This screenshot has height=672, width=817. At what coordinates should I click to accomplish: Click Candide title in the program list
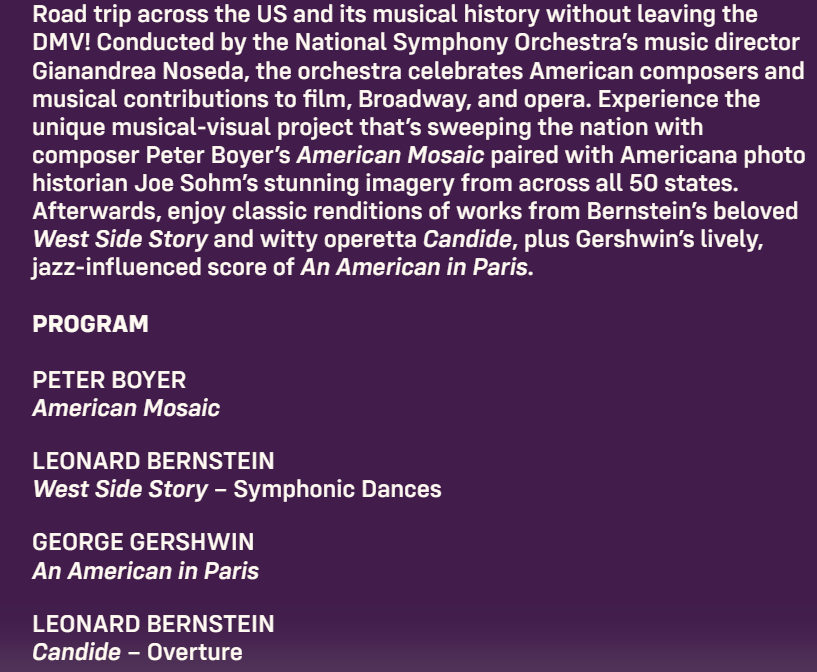point(76,652)
